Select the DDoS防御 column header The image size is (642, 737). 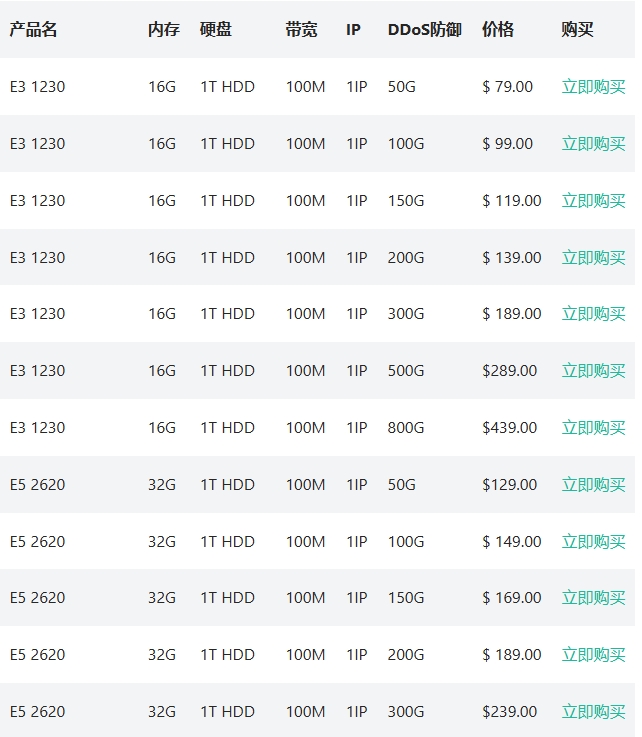coord(424,30)
